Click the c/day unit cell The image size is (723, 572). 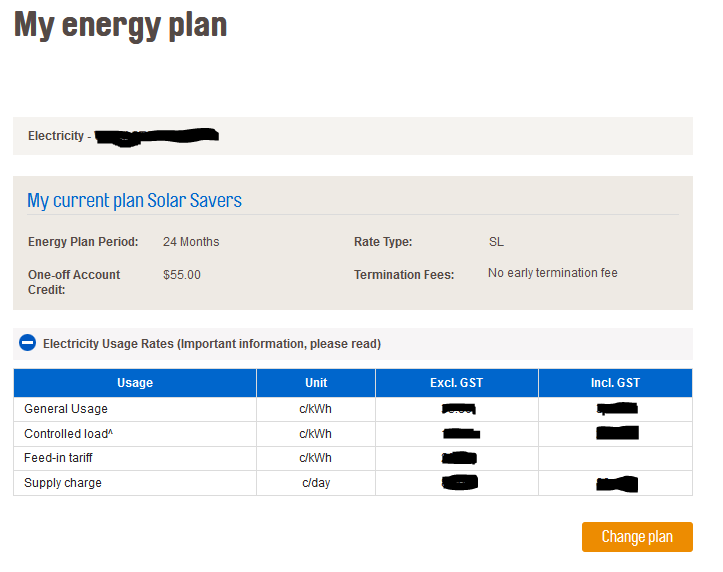(x=316, y=483)
